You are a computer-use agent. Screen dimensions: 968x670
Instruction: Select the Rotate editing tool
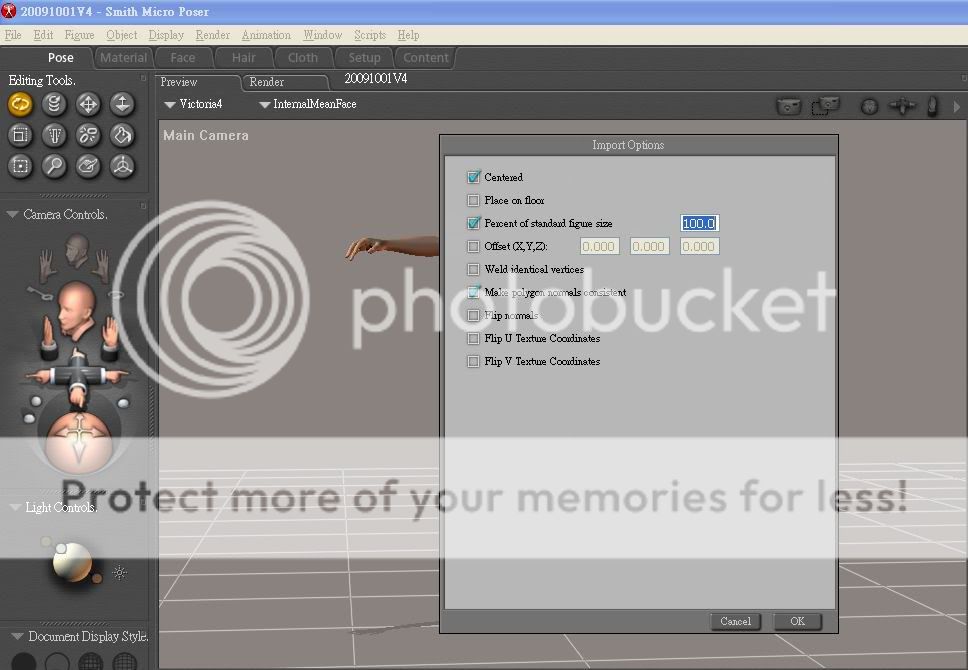(x=20, y=104)
